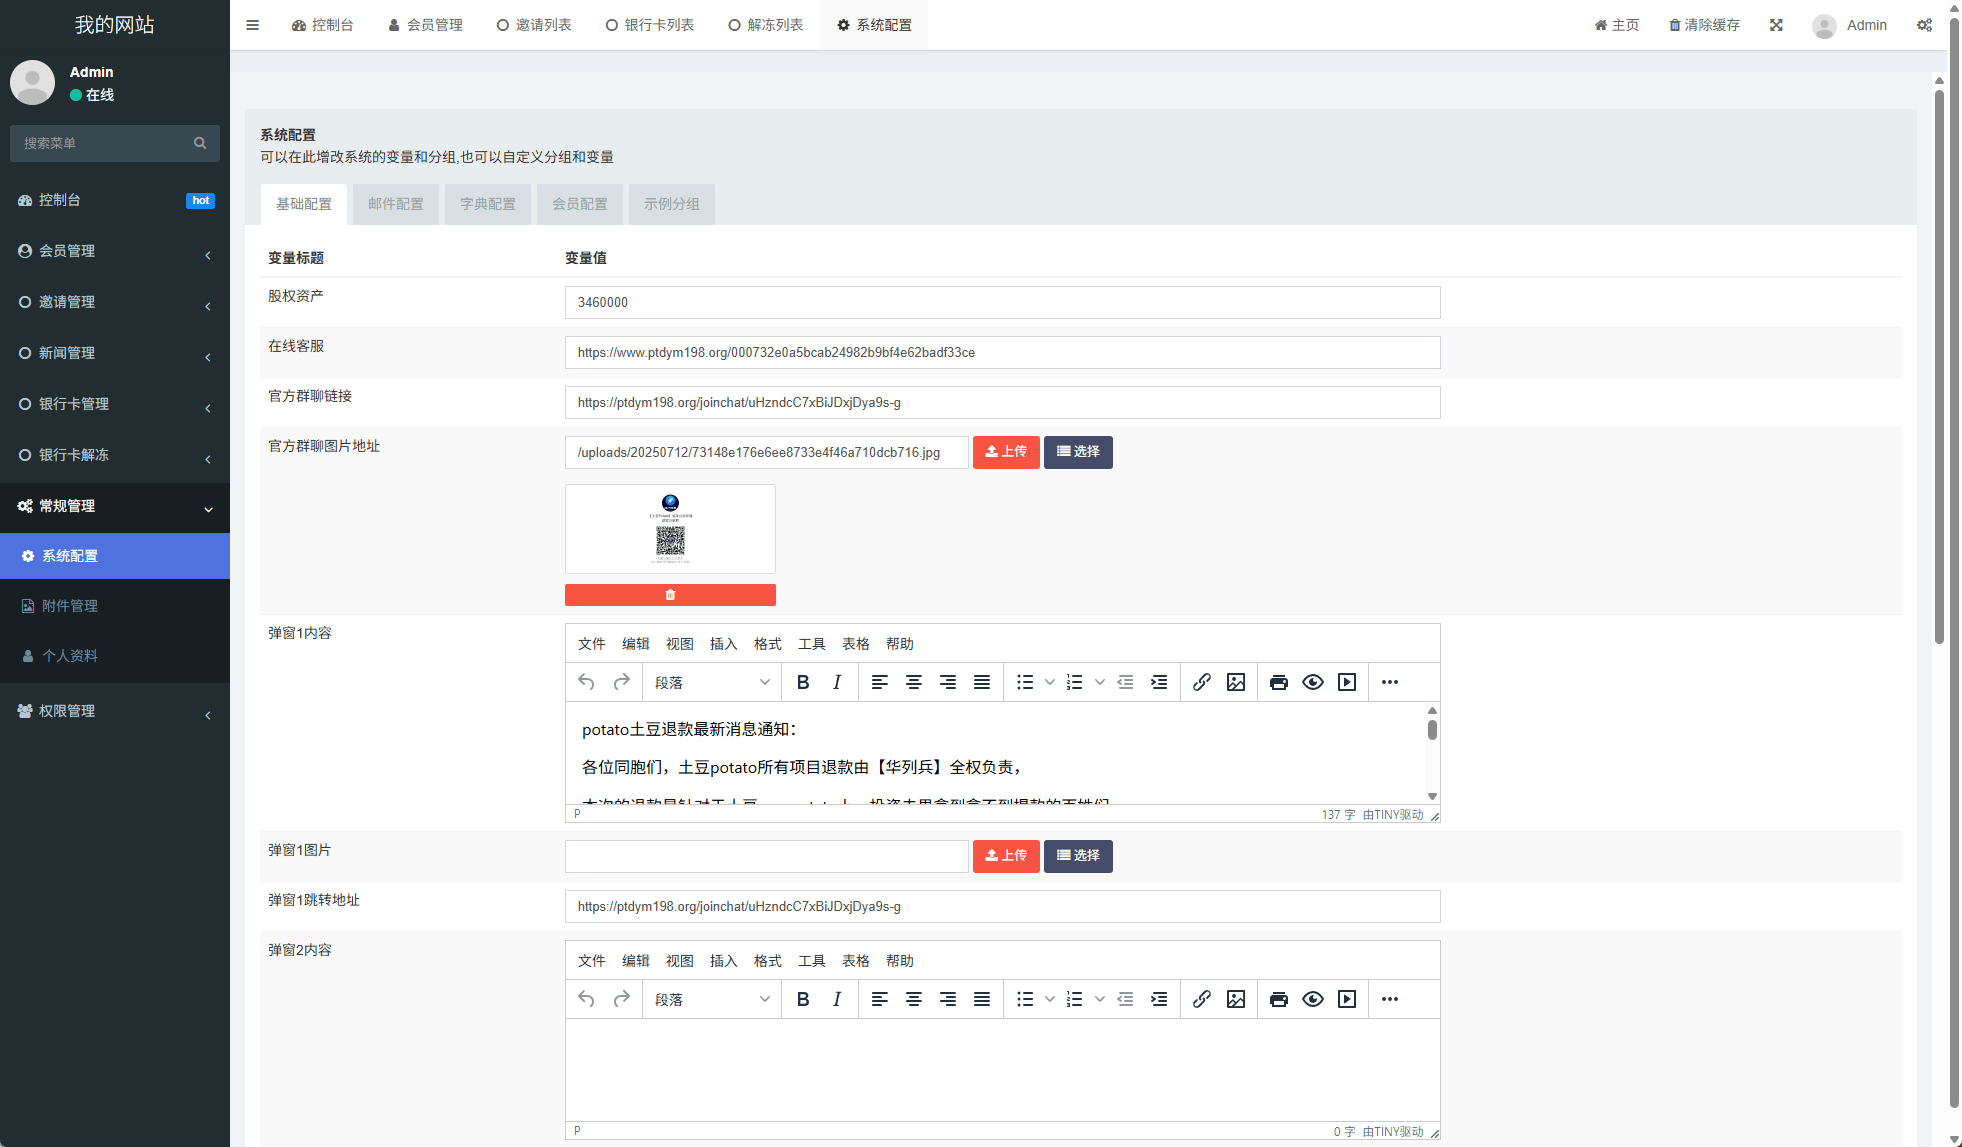
Task: Click insert image icon in 弹窗1内容 editor
Action: (x=1236, y=682)
